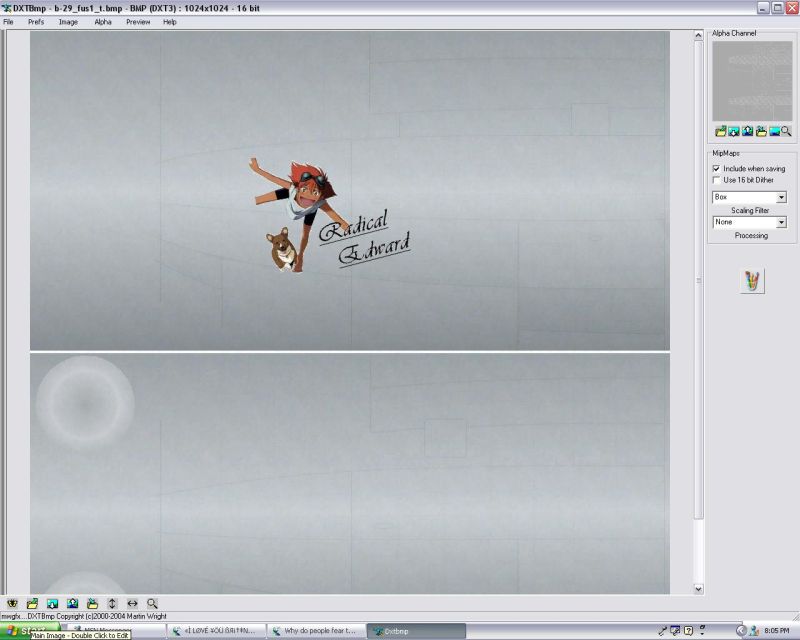Switch to the "Why do people fear" taskbar window
This screenshot has height=640, width=800.
317,631
